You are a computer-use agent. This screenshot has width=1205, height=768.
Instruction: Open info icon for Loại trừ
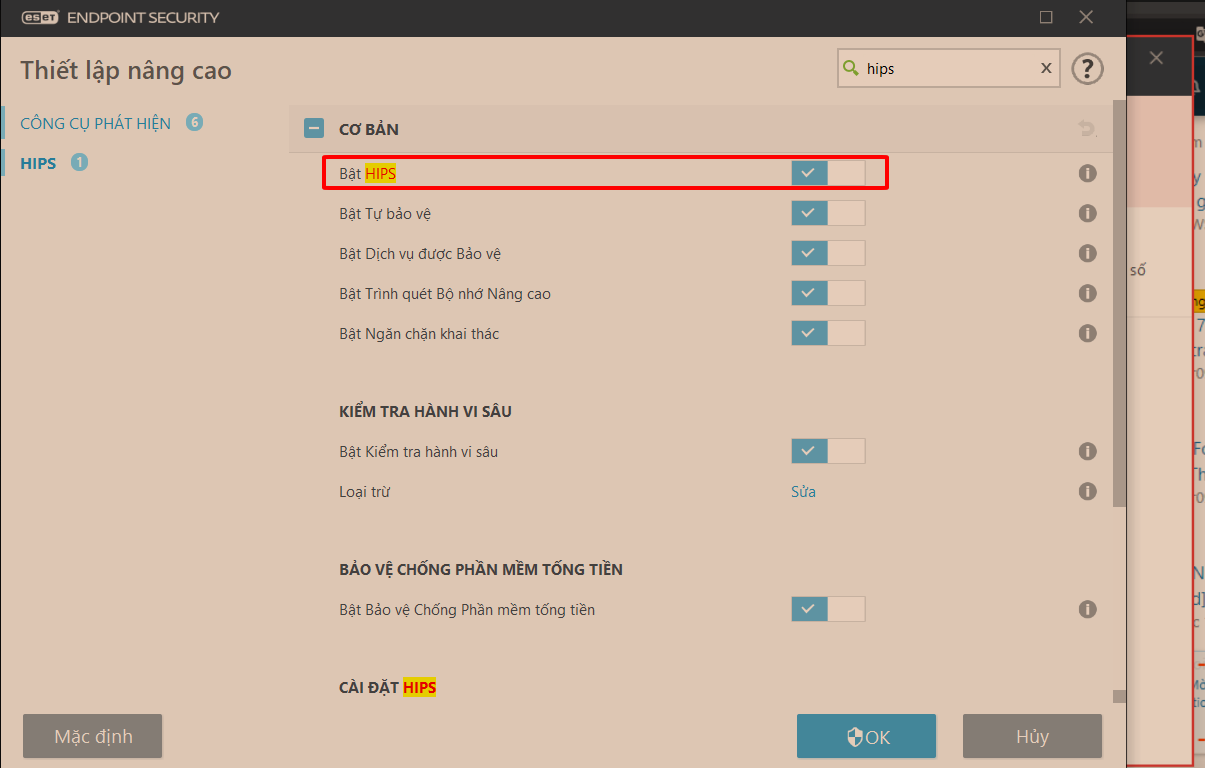point(1088,491)
